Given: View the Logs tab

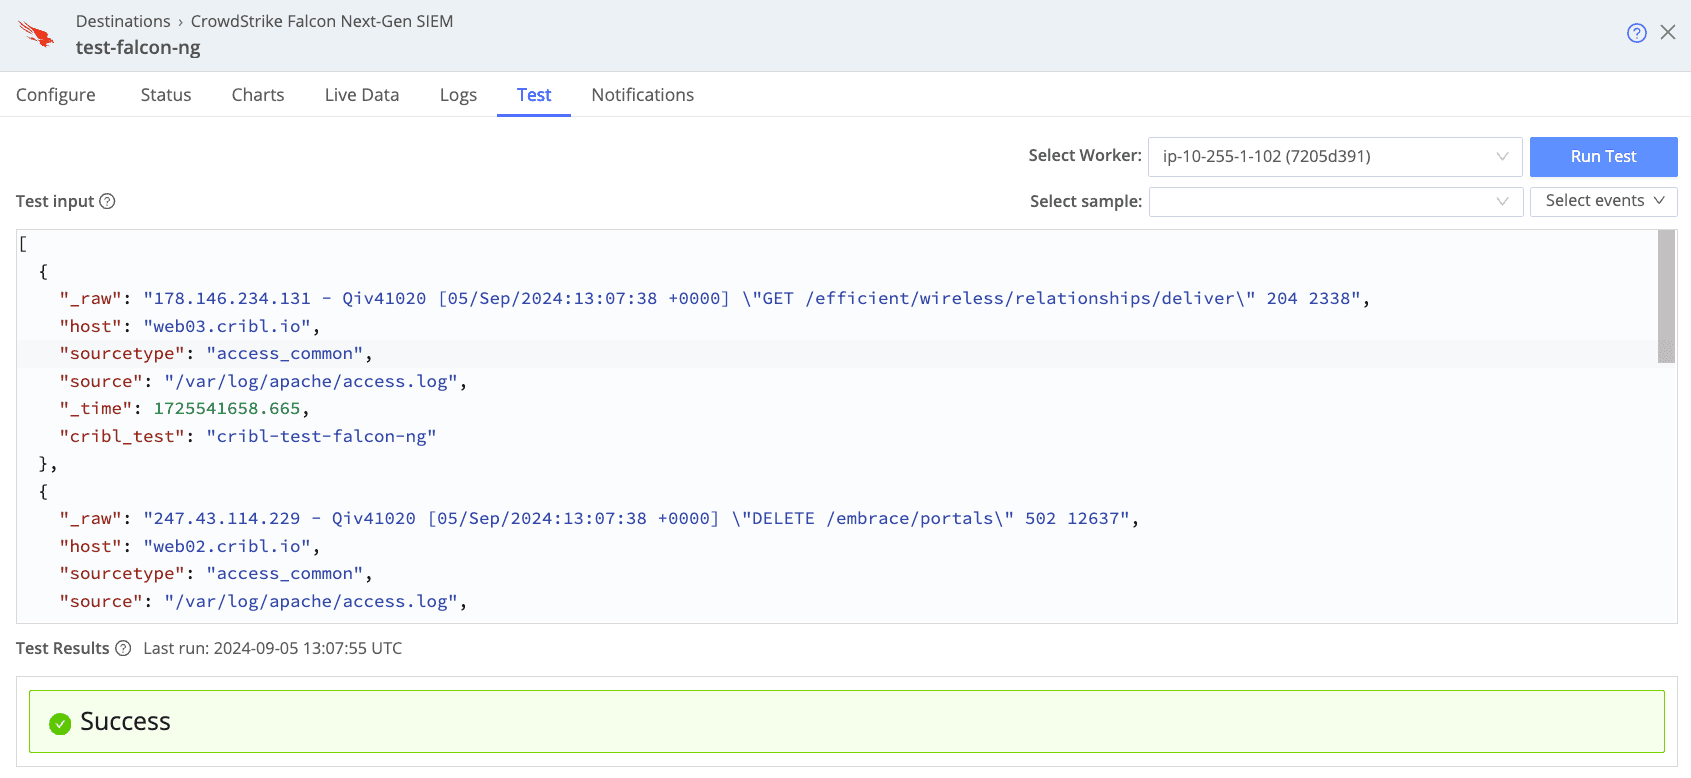Looking at the screenshot, I should [458, 95].
